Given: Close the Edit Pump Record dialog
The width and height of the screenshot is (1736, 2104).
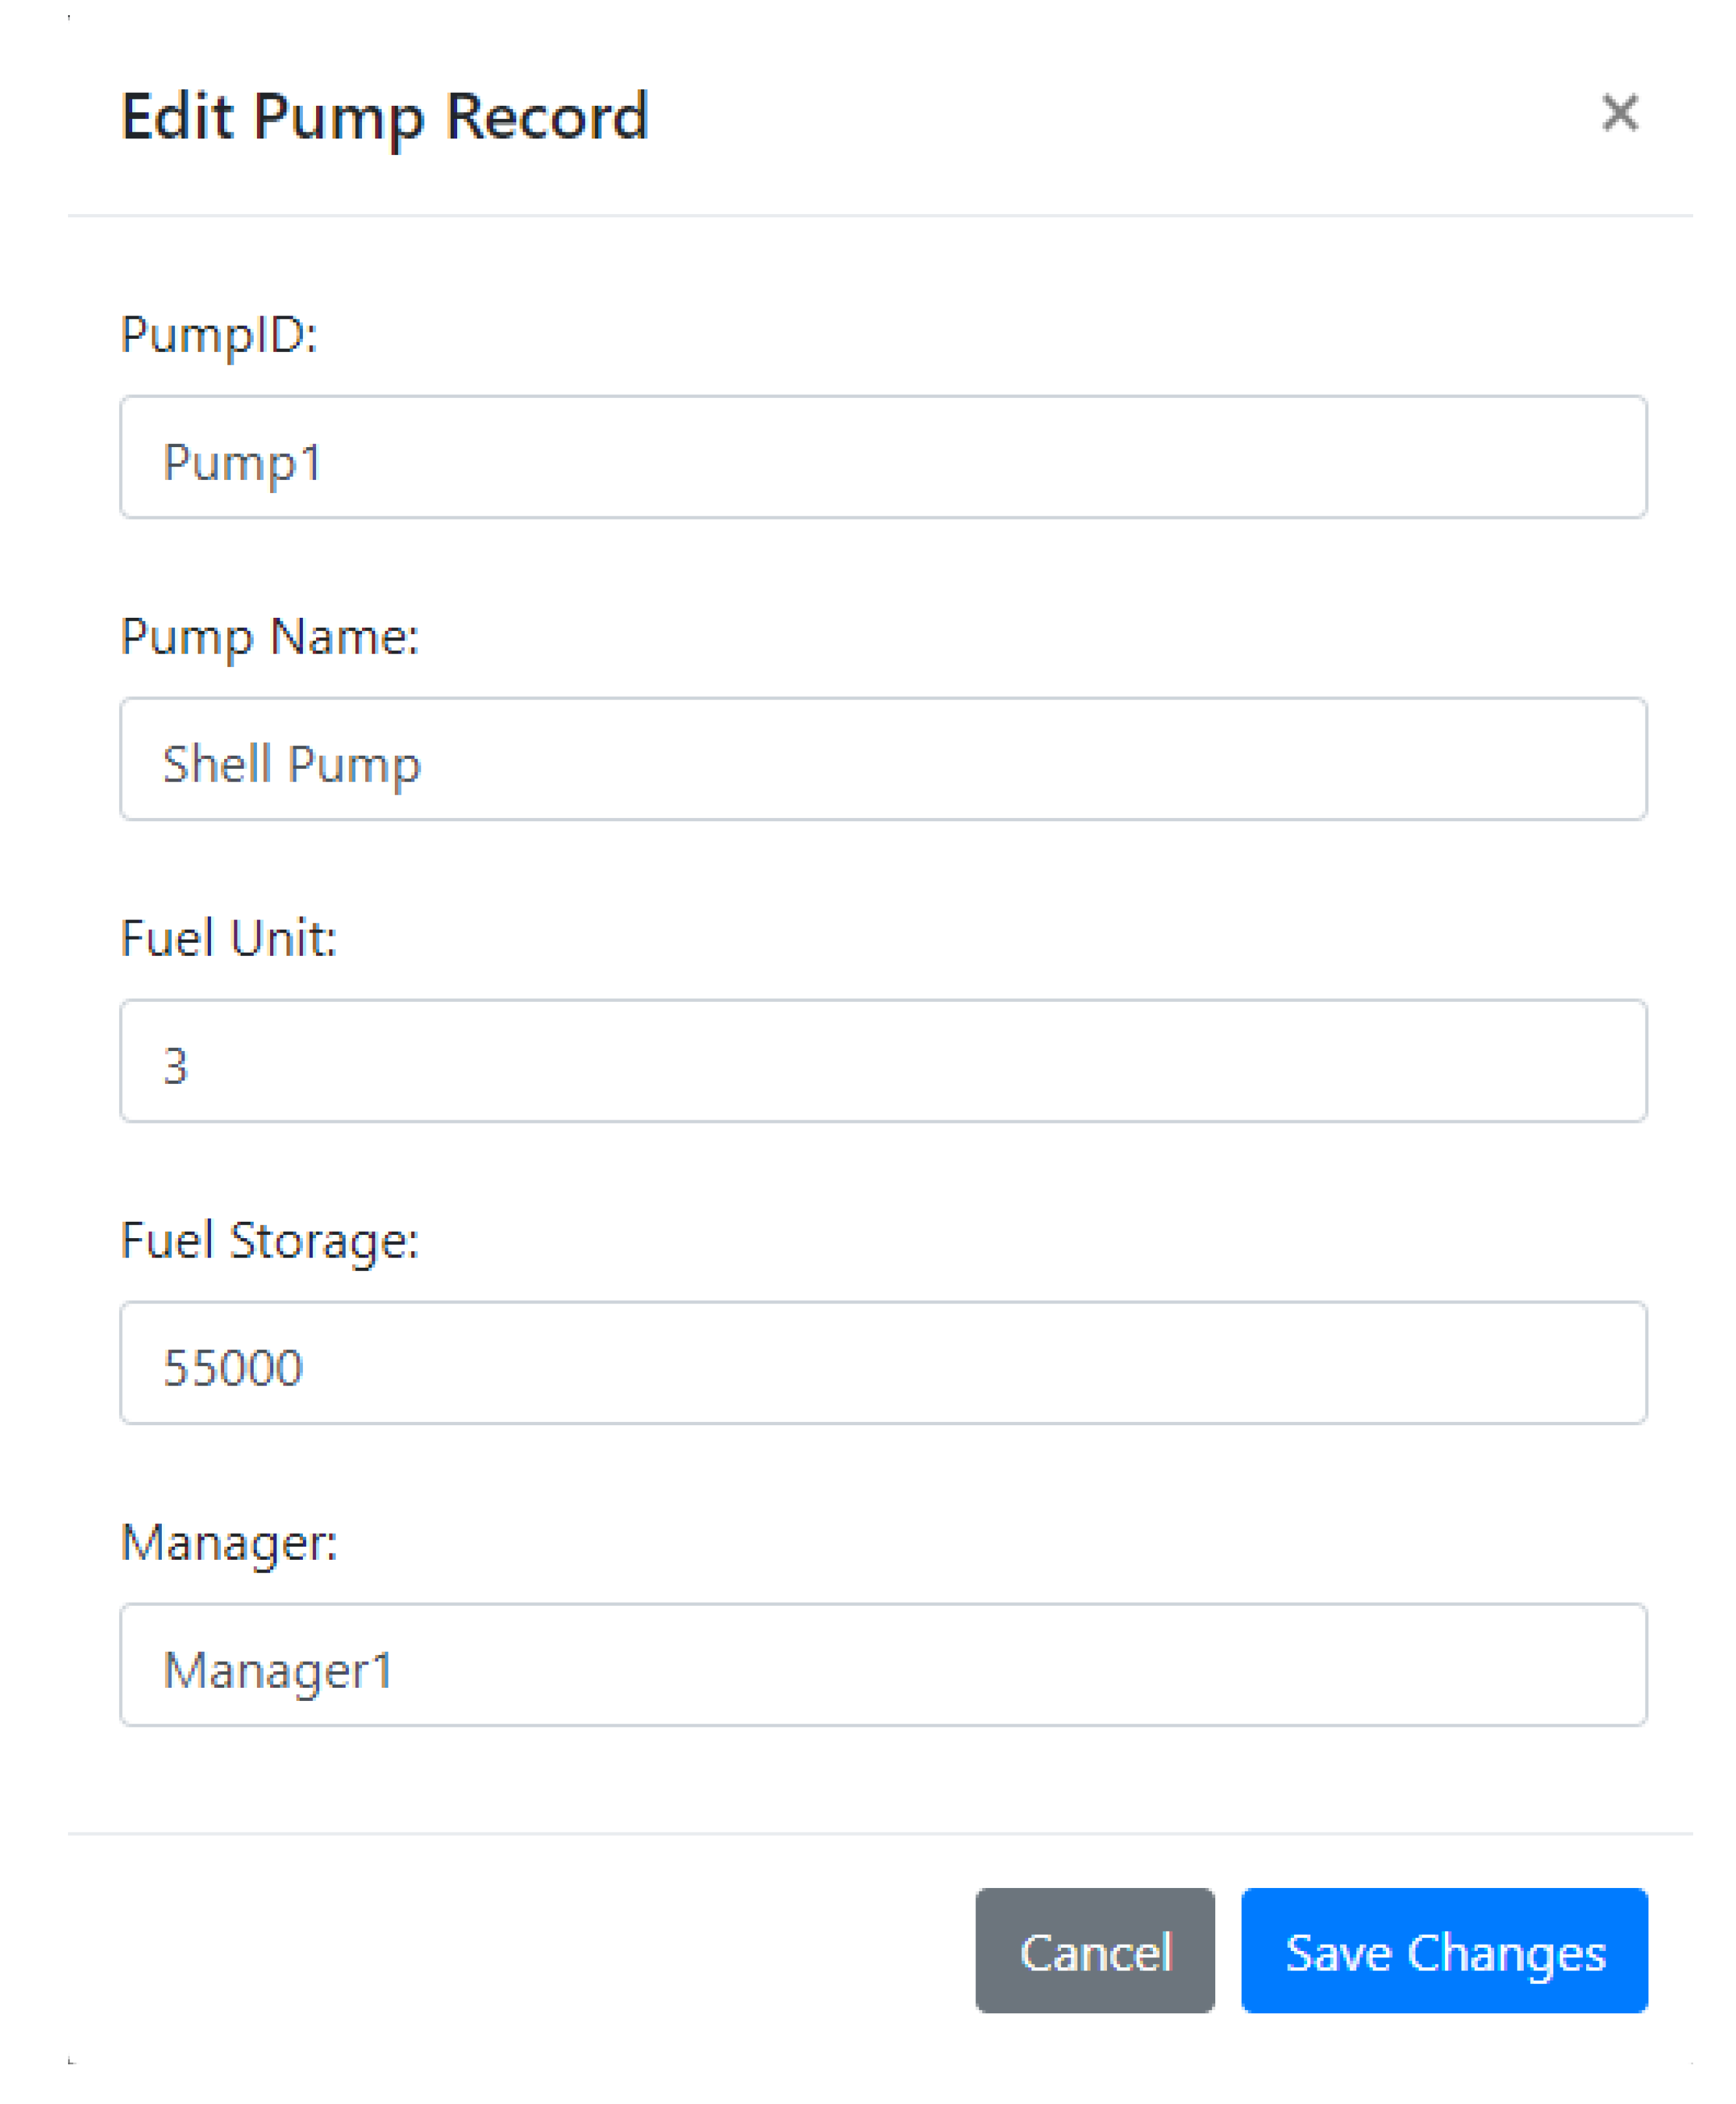Looking at the screenshot, I should 1619,113.
